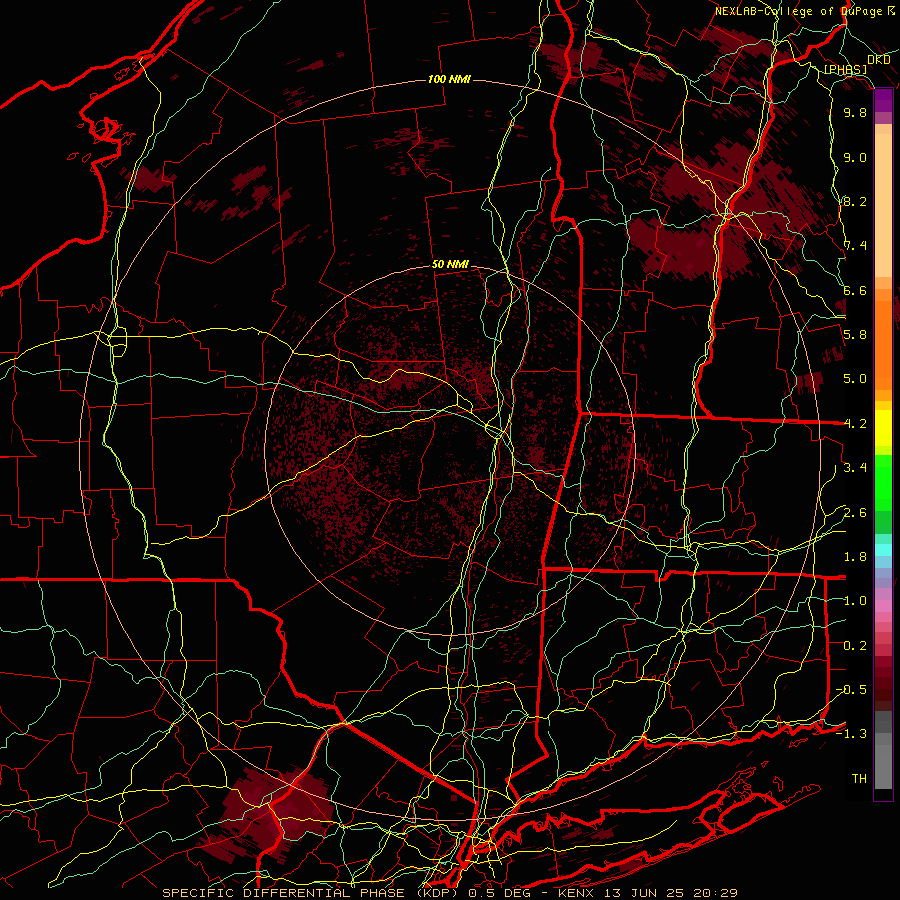Select the 9.8 value on the scale
Image resolution: width=900 pixels, height=900 pixels.
coord(855,113)
